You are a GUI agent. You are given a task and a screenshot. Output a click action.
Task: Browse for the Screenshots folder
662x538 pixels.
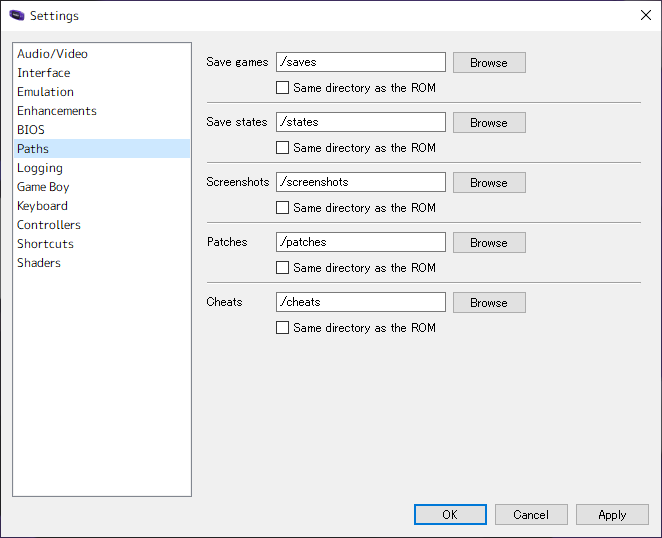(x=489, y=182)
